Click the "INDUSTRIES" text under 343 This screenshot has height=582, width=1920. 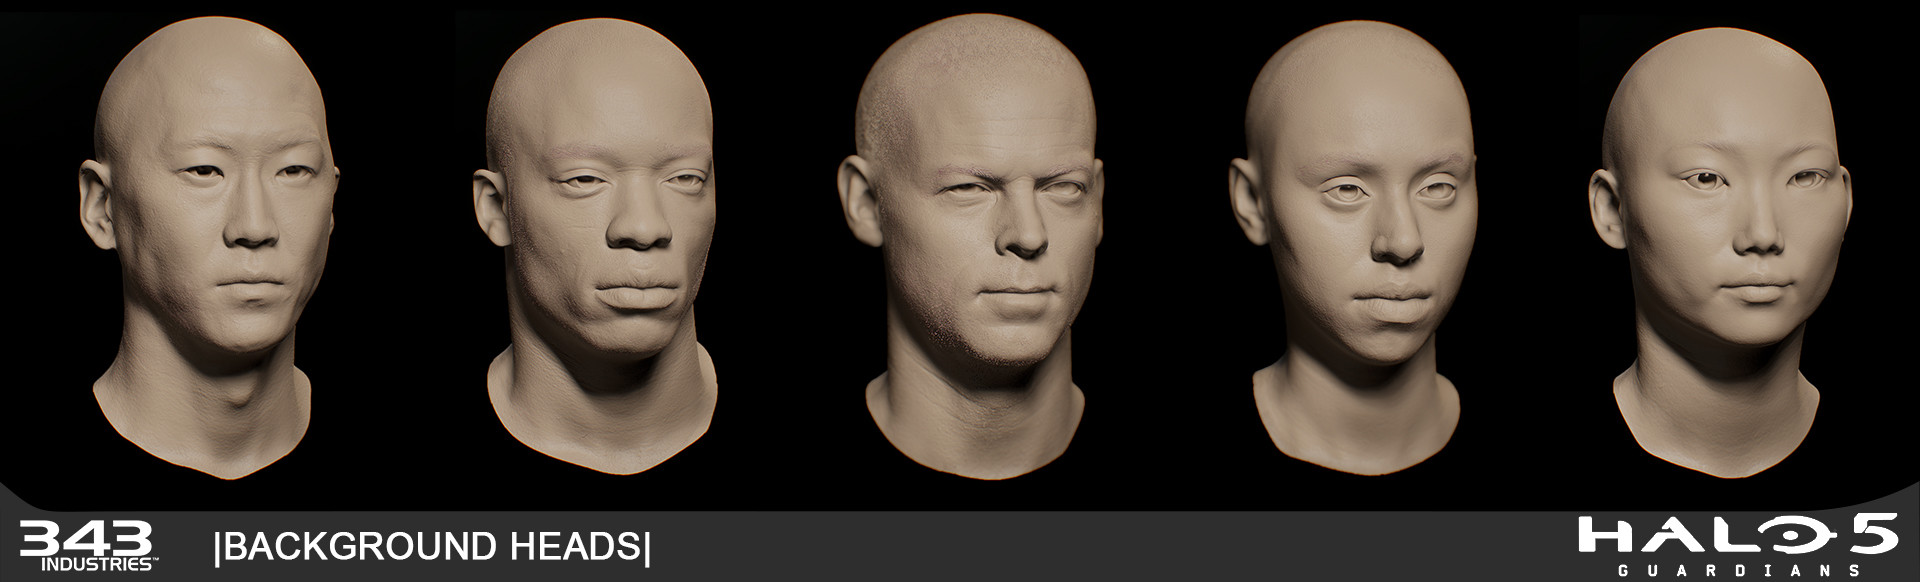pyautogui.click(x=97, y=565)
